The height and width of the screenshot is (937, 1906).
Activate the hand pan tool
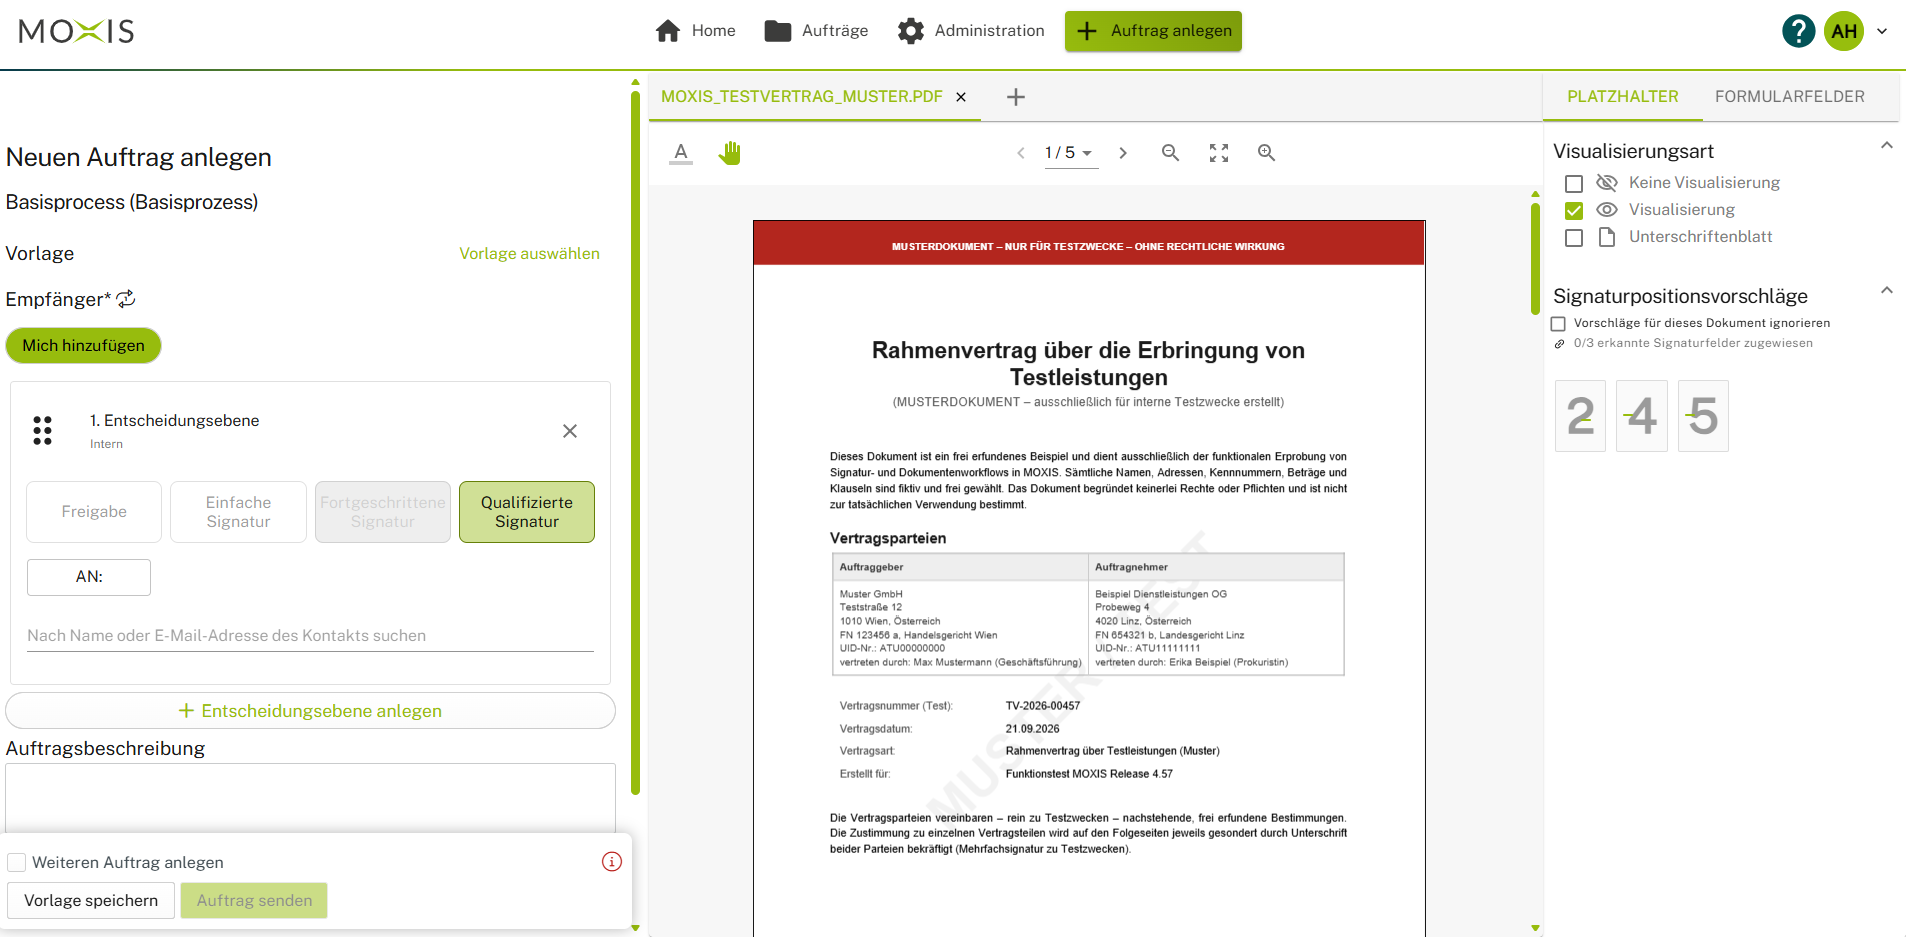(730, 153)
